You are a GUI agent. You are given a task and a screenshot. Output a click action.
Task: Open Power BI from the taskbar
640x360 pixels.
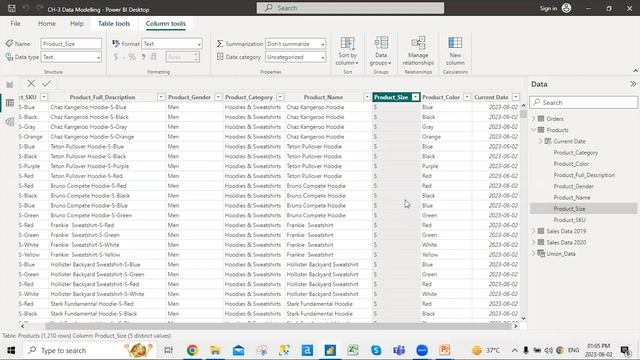coord(330,350)
